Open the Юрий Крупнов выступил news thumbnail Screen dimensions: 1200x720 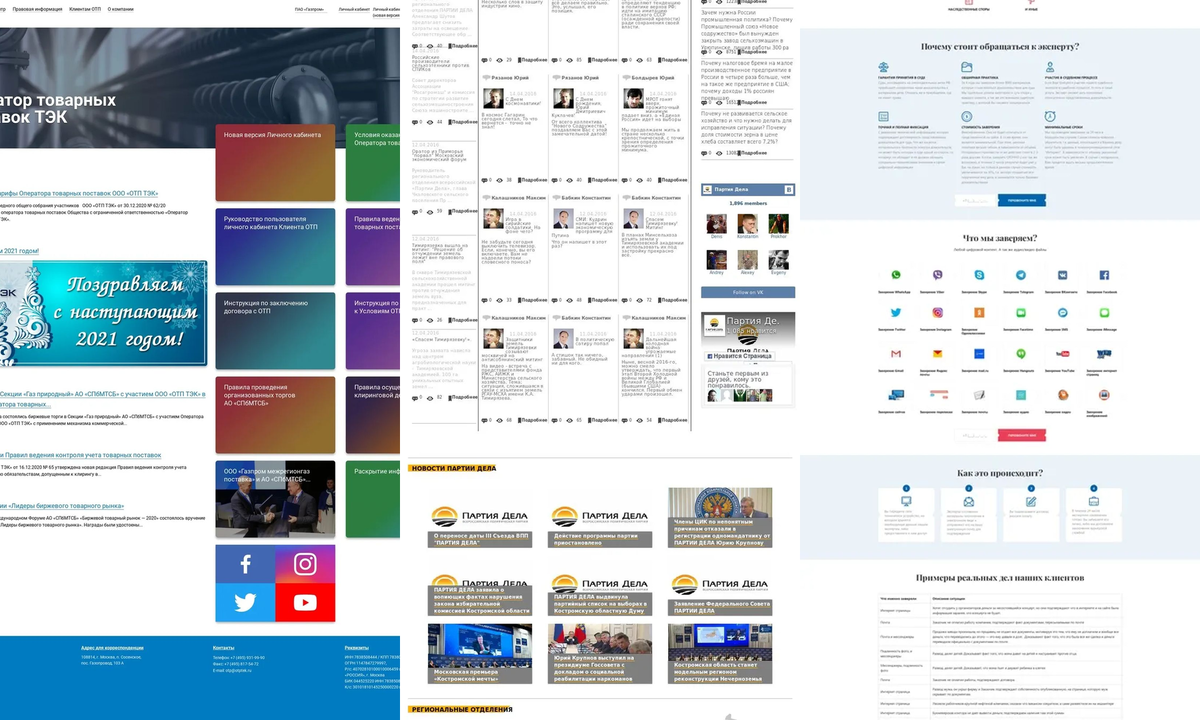tap(600, 654)
